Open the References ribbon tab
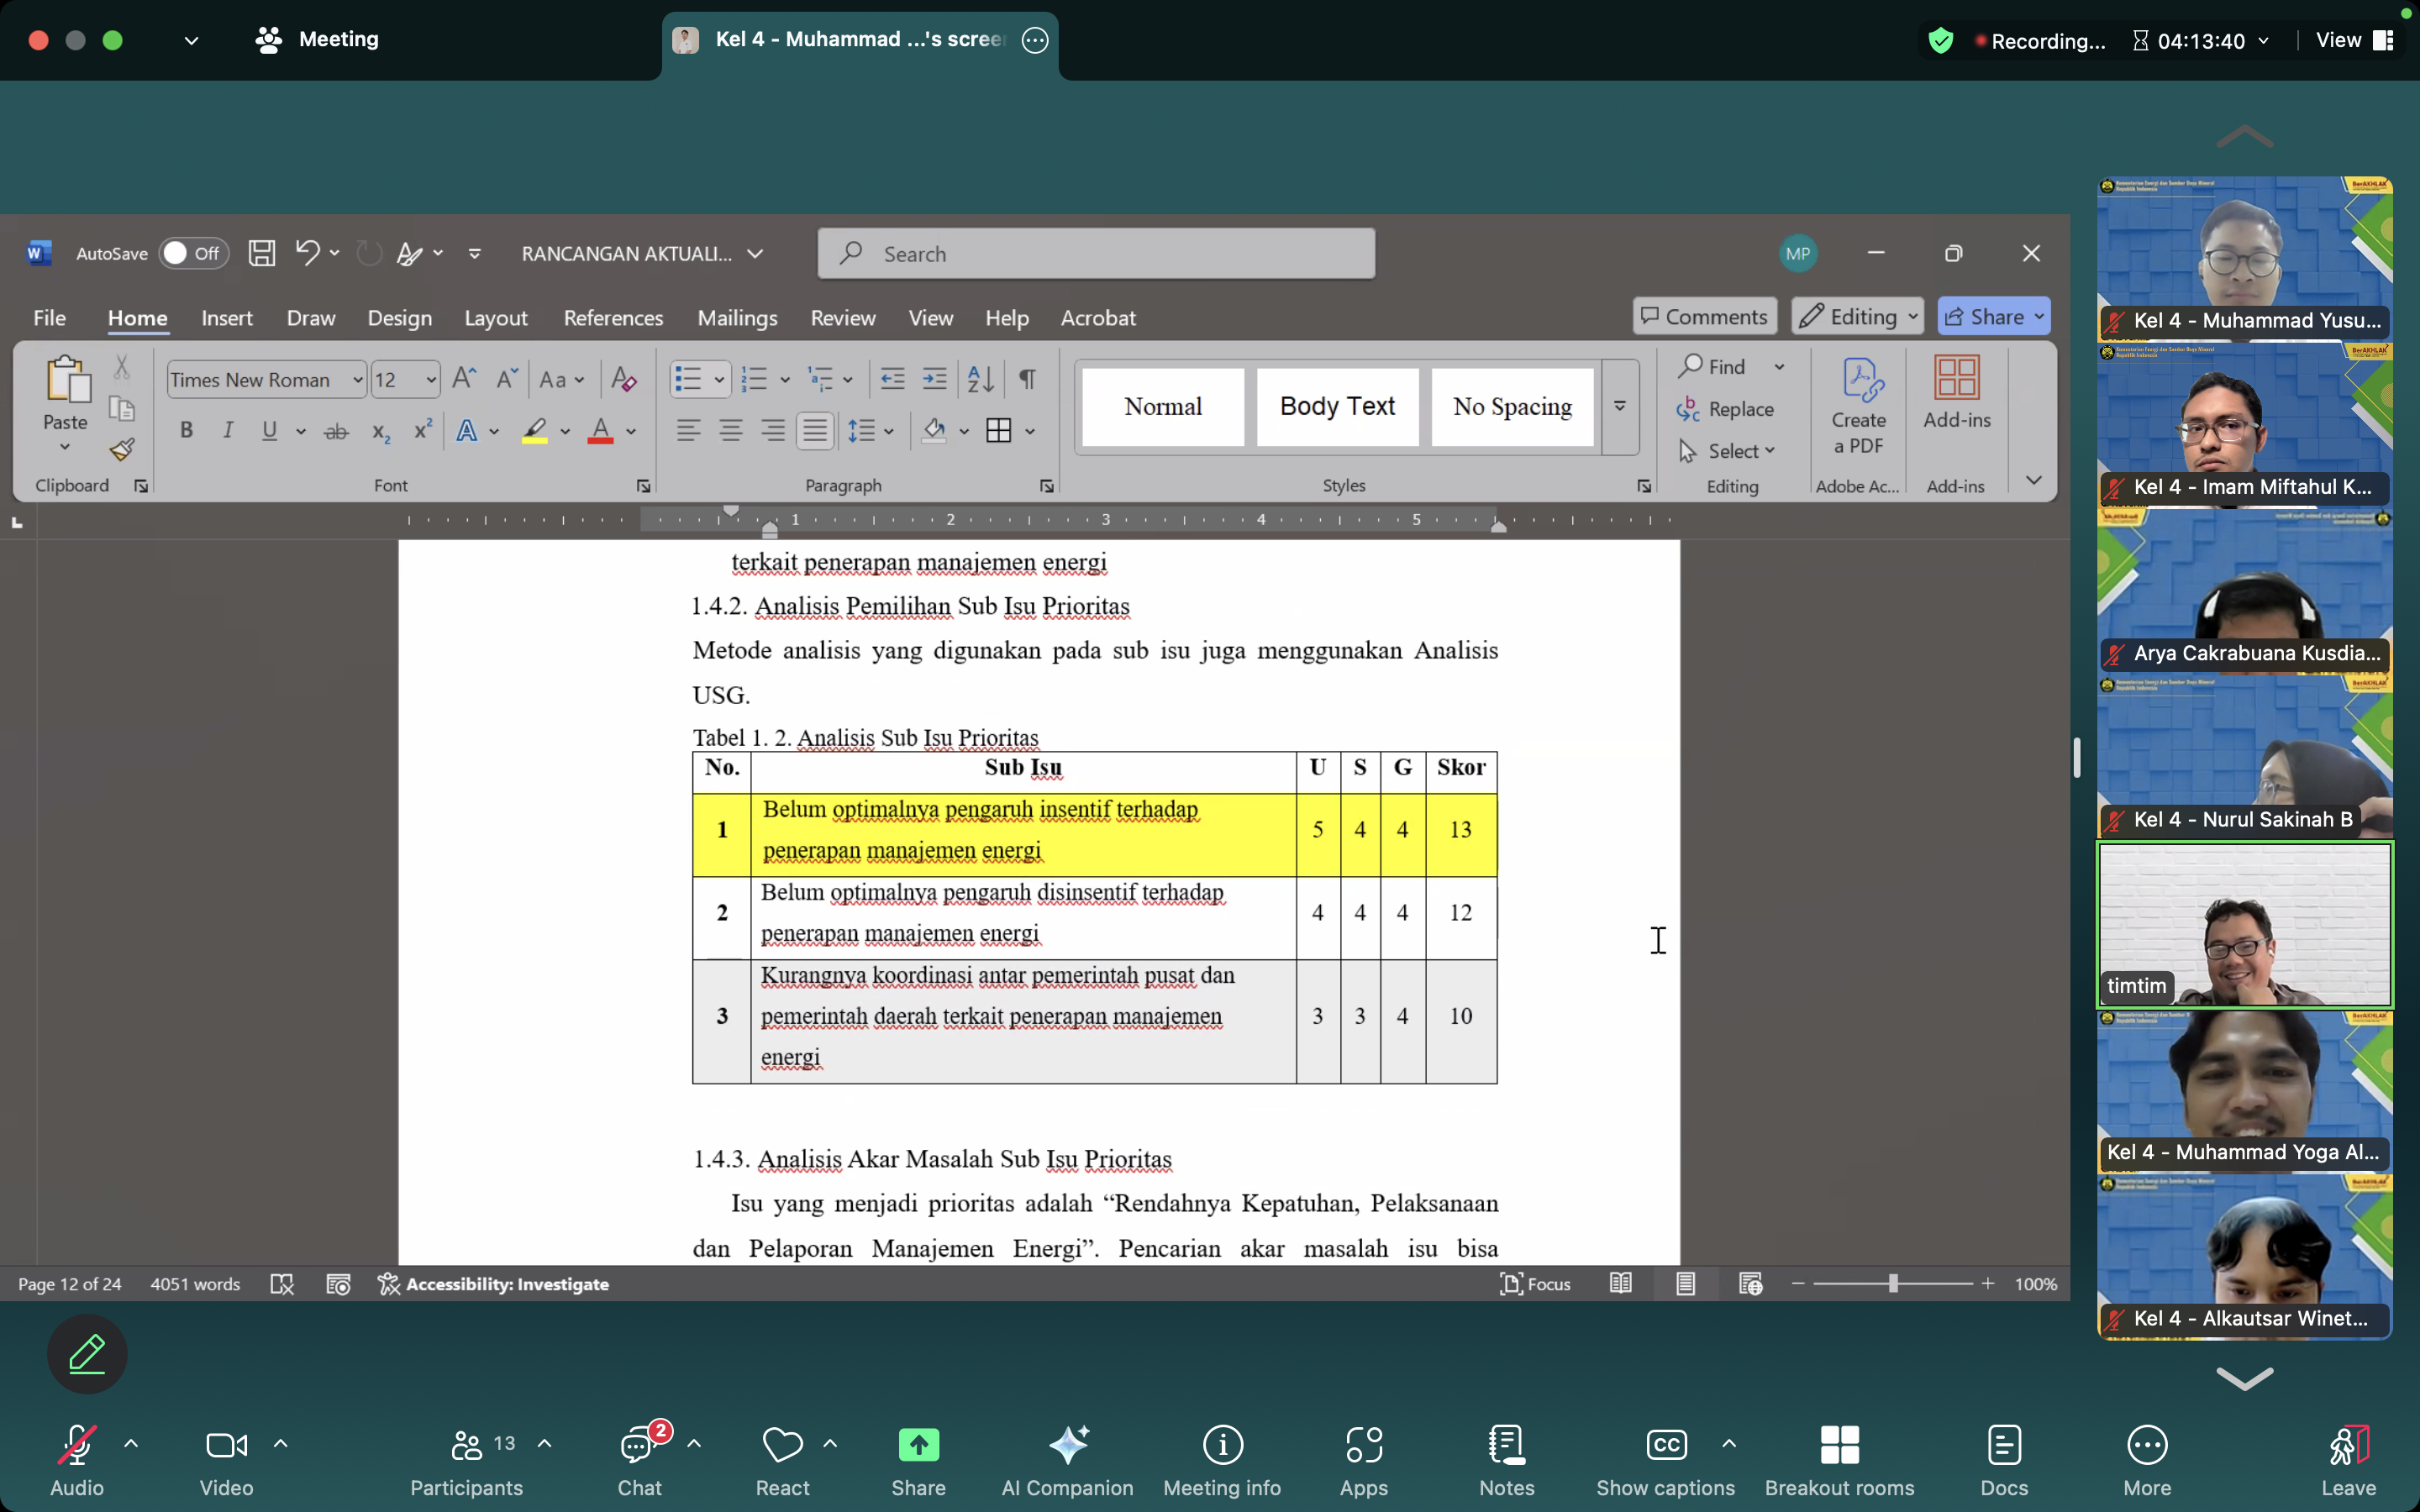This screenshot has width=2420, height=1512. [613, 318]
